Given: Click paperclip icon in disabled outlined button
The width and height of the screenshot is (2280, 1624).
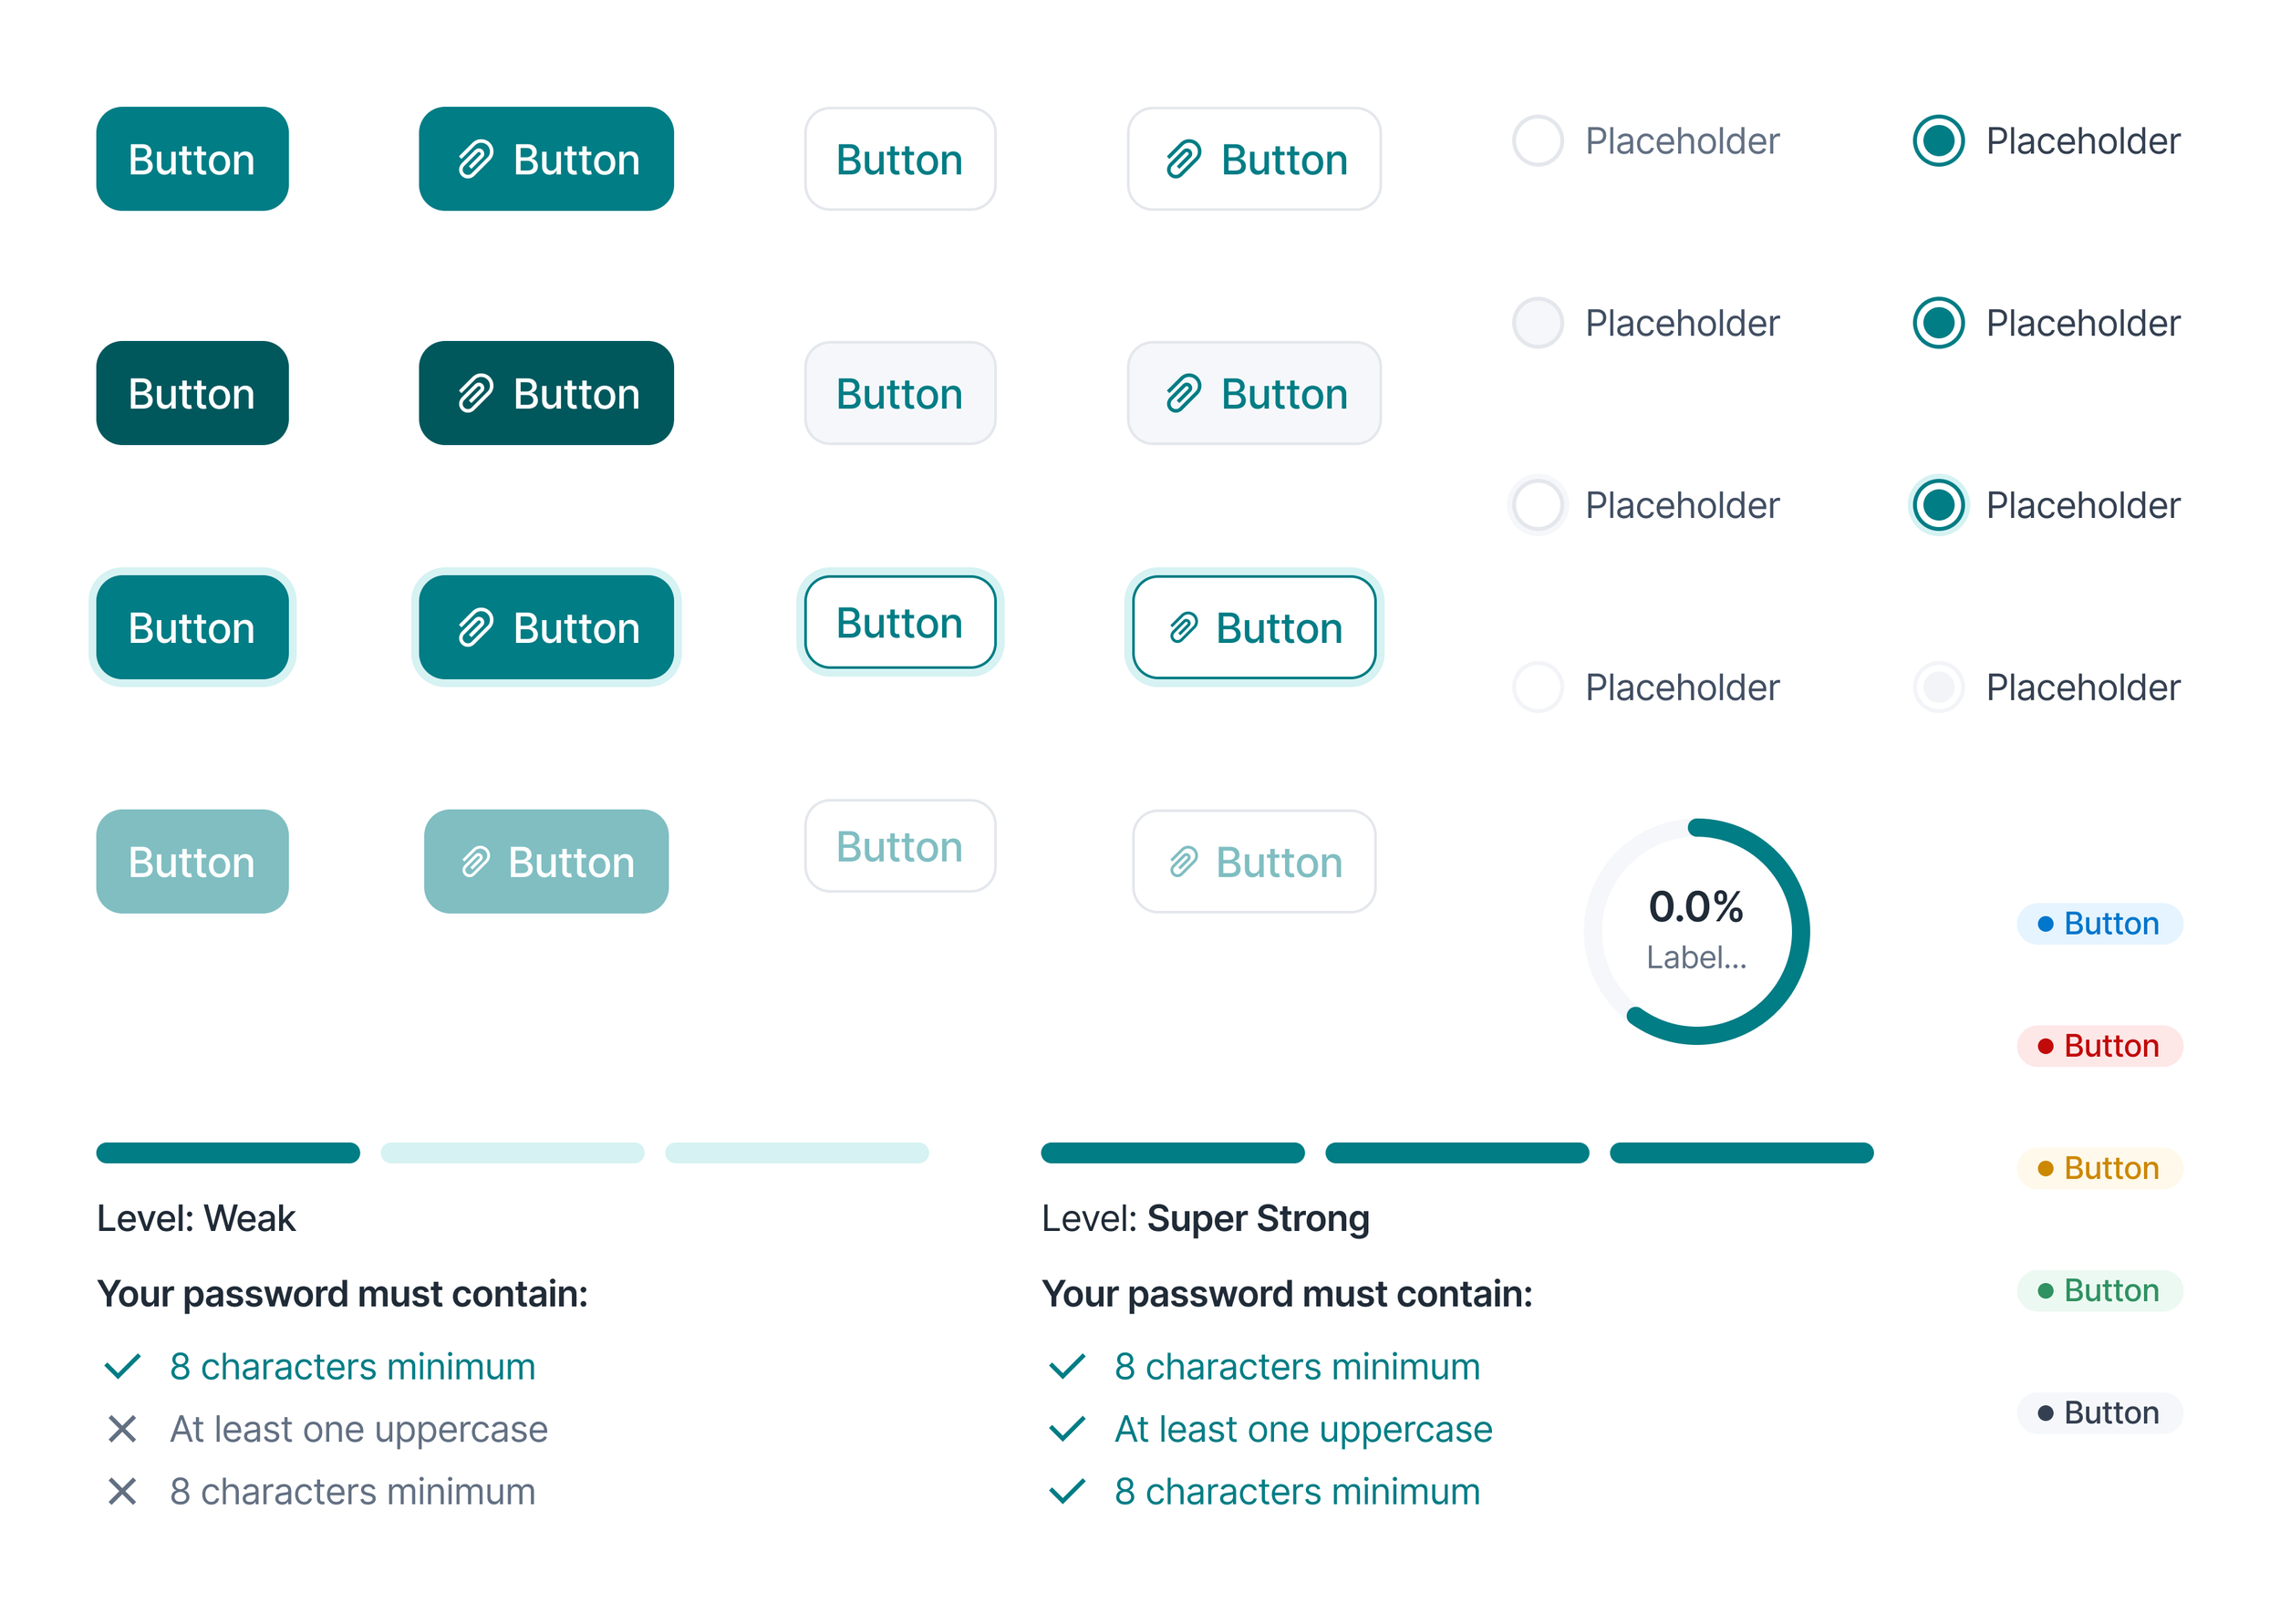Looking at the screenshot, I should (x=1183, y=862).
